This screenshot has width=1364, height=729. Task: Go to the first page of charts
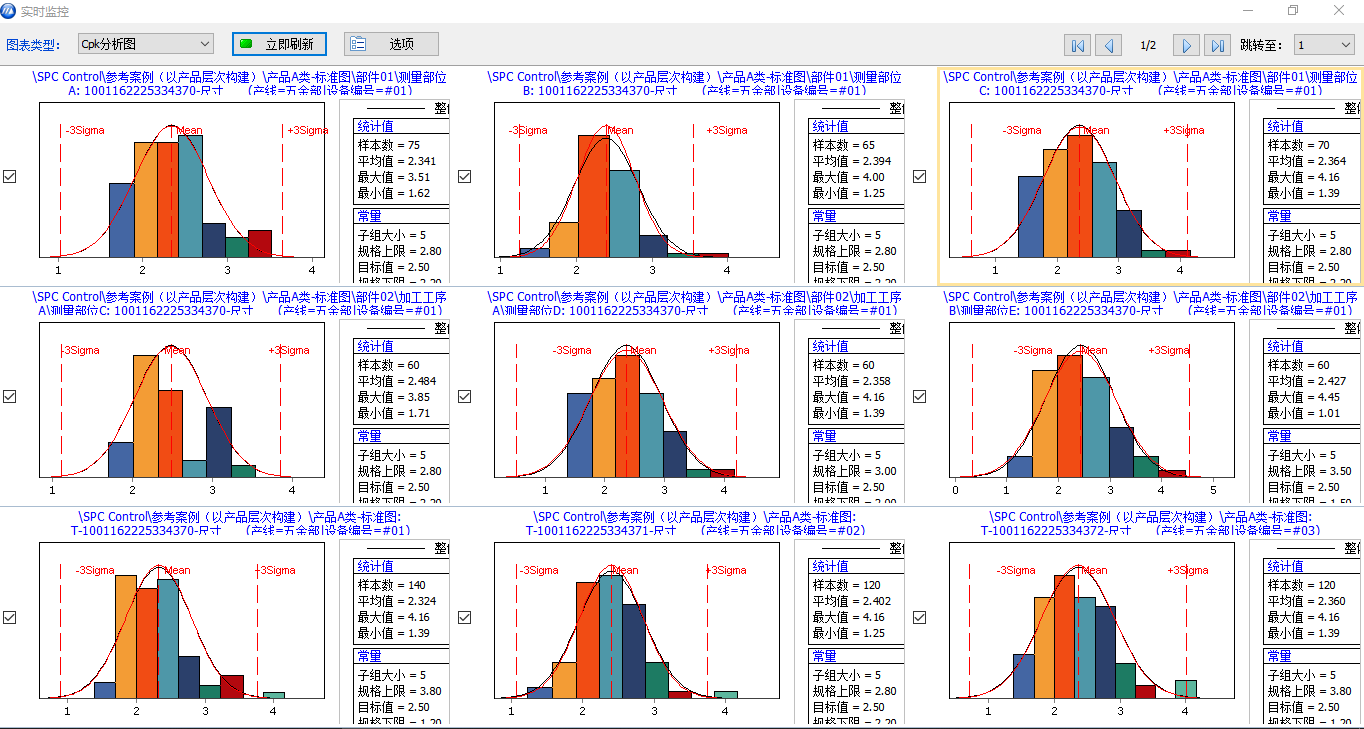click(x=1078, y=45)
